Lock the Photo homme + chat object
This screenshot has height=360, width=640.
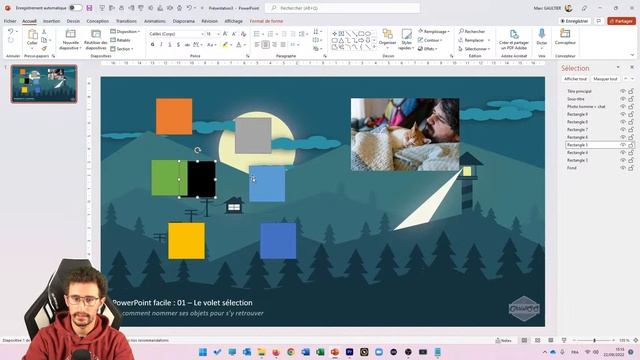631,107
